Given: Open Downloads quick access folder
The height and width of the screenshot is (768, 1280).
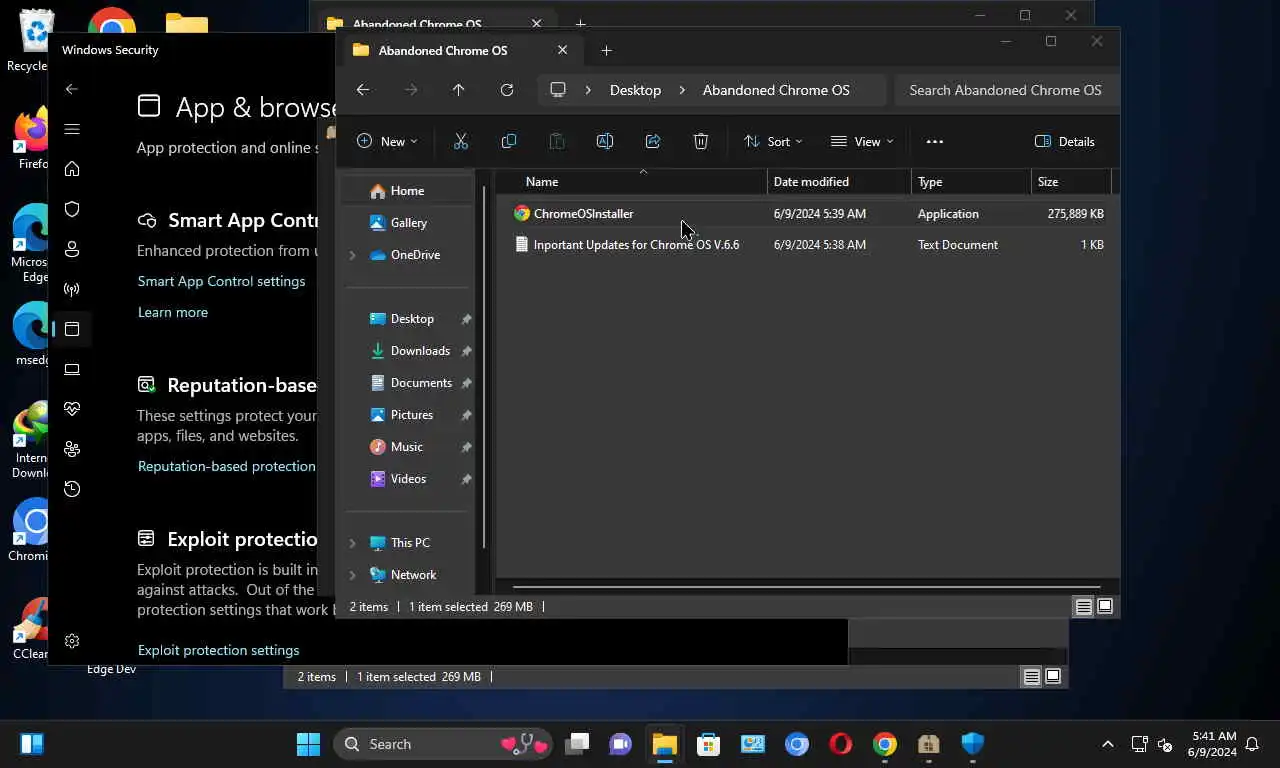Looking at the screenshot, I should 419,350.
